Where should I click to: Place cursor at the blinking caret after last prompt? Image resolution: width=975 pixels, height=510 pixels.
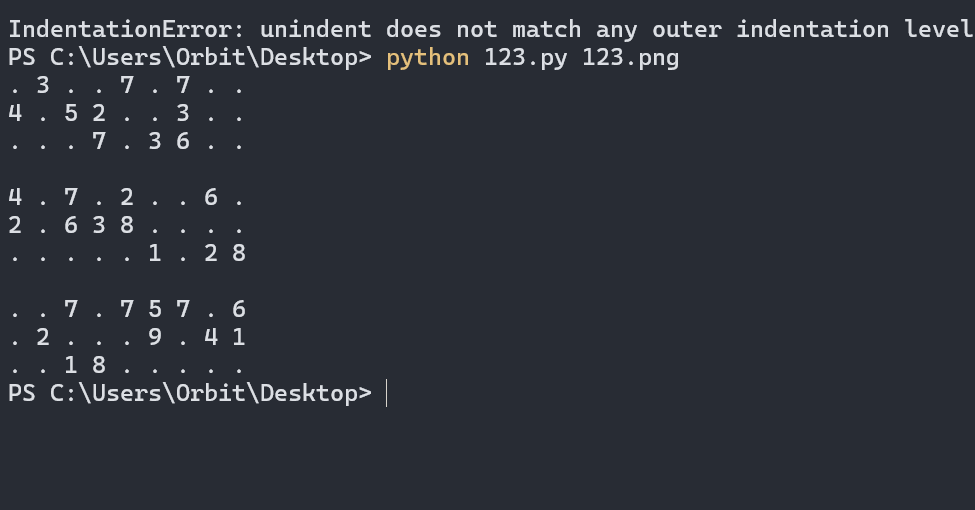[x=387, y=394]
